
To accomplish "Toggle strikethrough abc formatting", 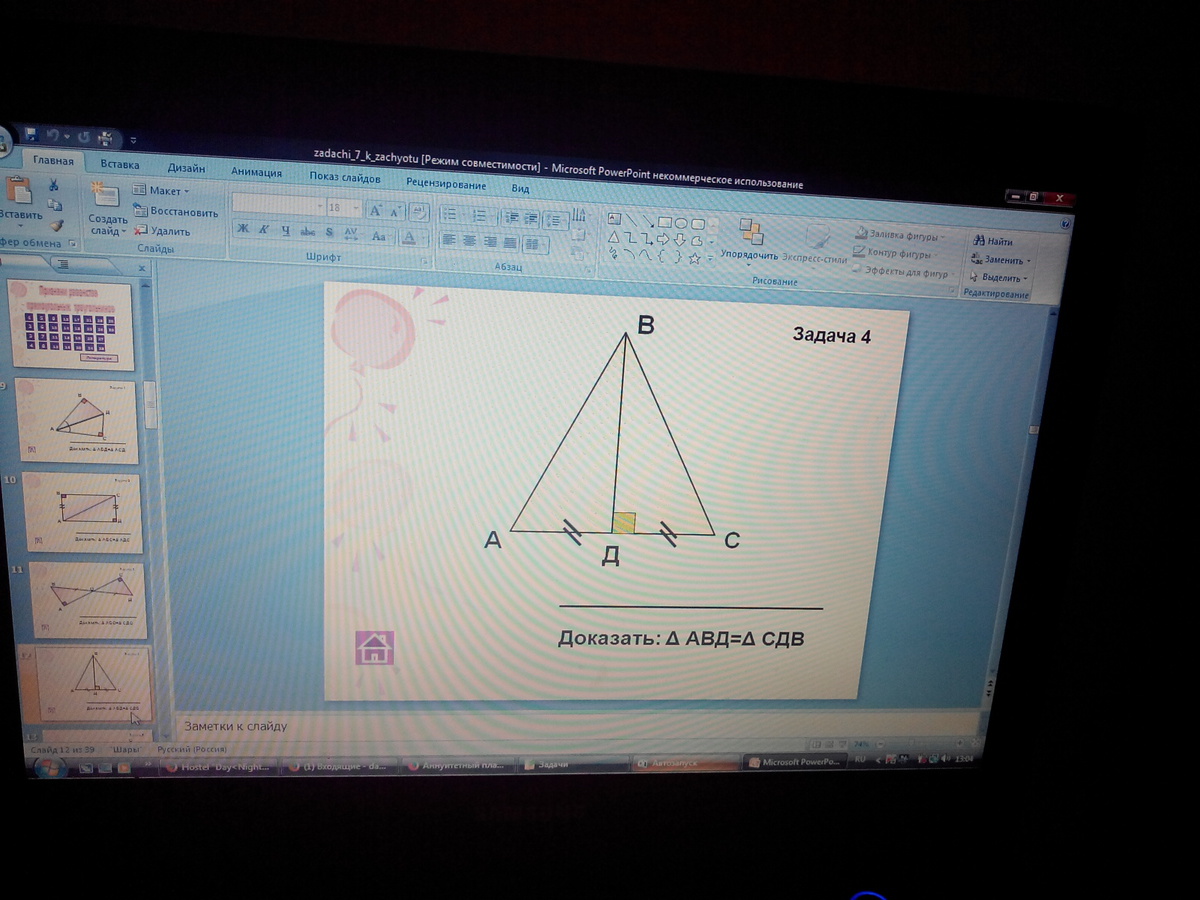I will click(308, 232).
